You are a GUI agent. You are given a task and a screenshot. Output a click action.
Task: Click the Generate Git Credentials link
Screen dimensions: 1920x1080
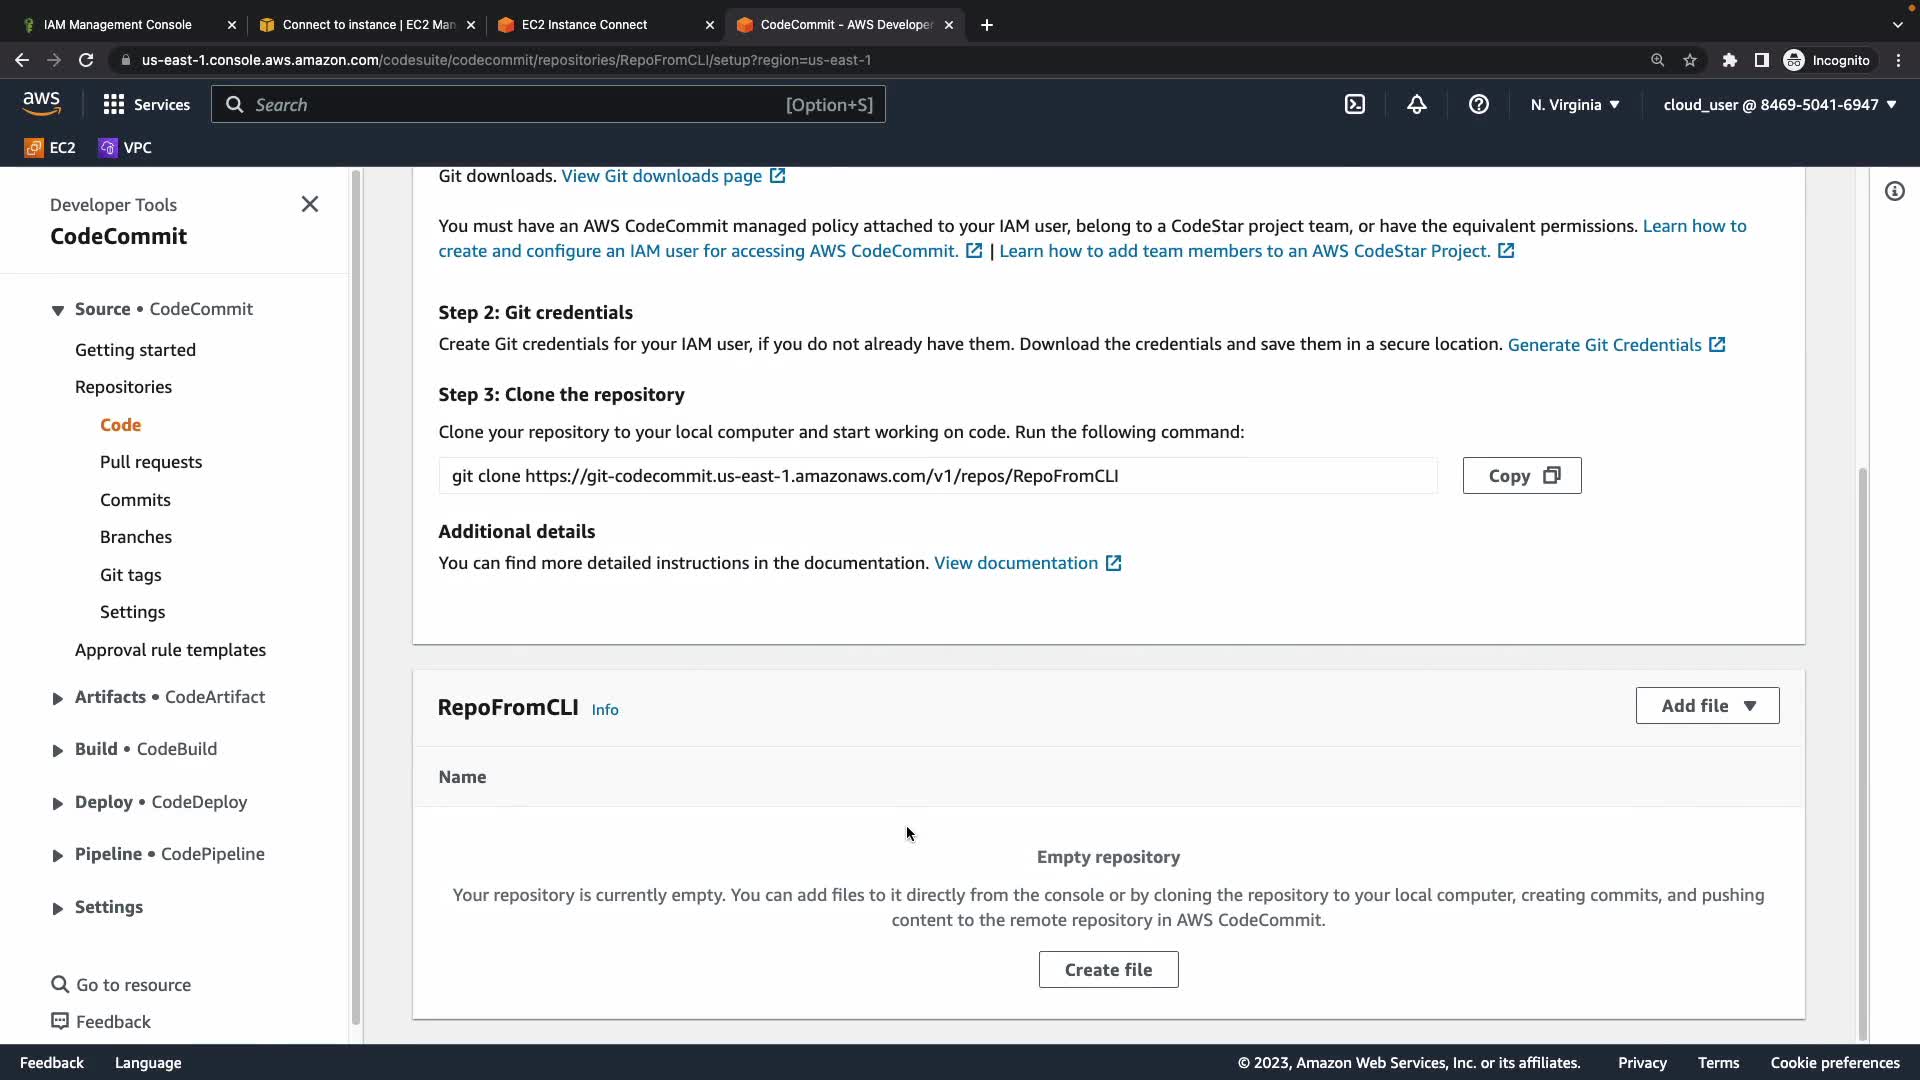pyautogui.click(x=1604, y=344)
